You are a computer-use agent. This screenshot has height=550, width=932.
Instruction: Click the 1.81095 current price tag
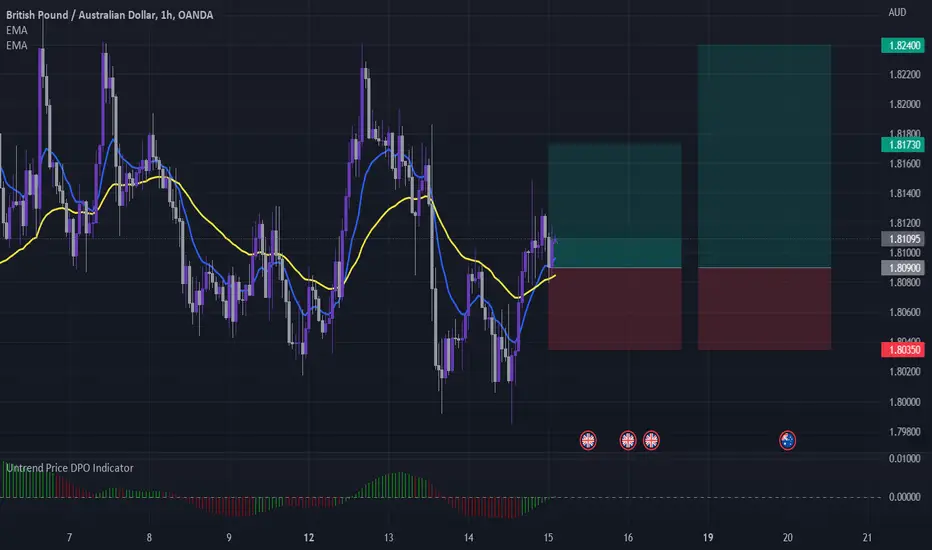[x=903, y=239]
